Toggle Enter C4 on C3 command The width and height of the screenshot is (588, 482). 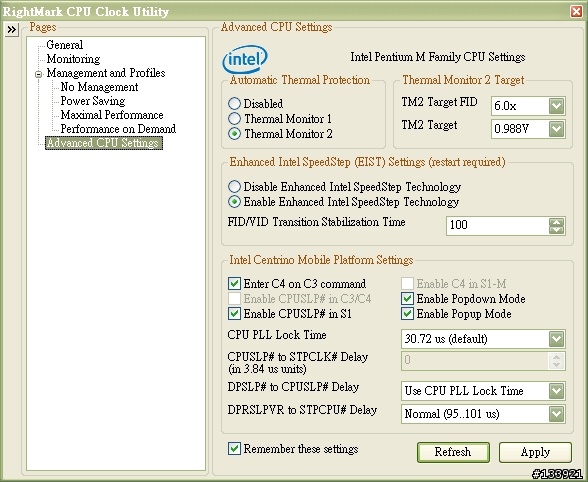point(234,284)
